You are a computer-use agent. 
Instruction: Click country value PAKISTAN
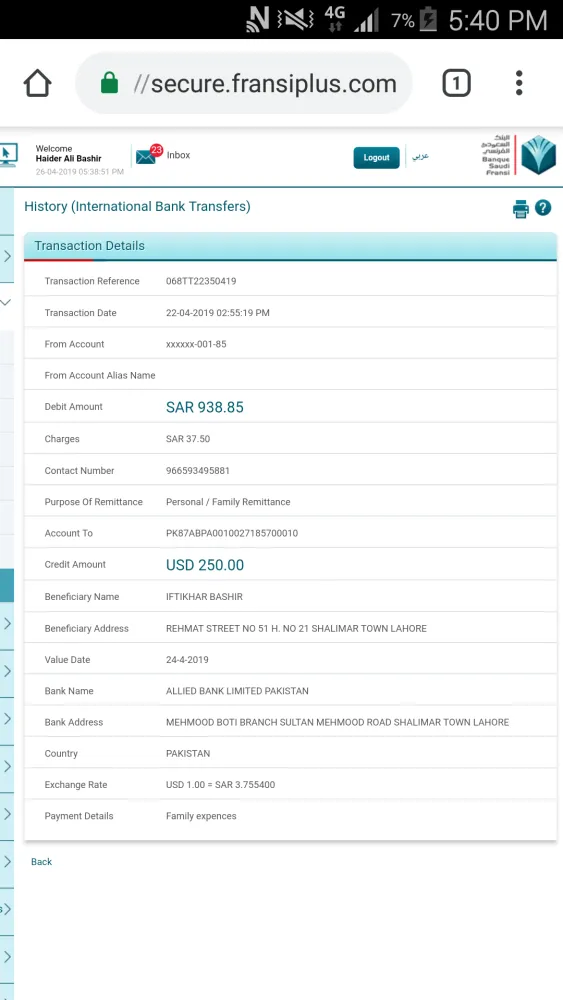coord(187,753)
